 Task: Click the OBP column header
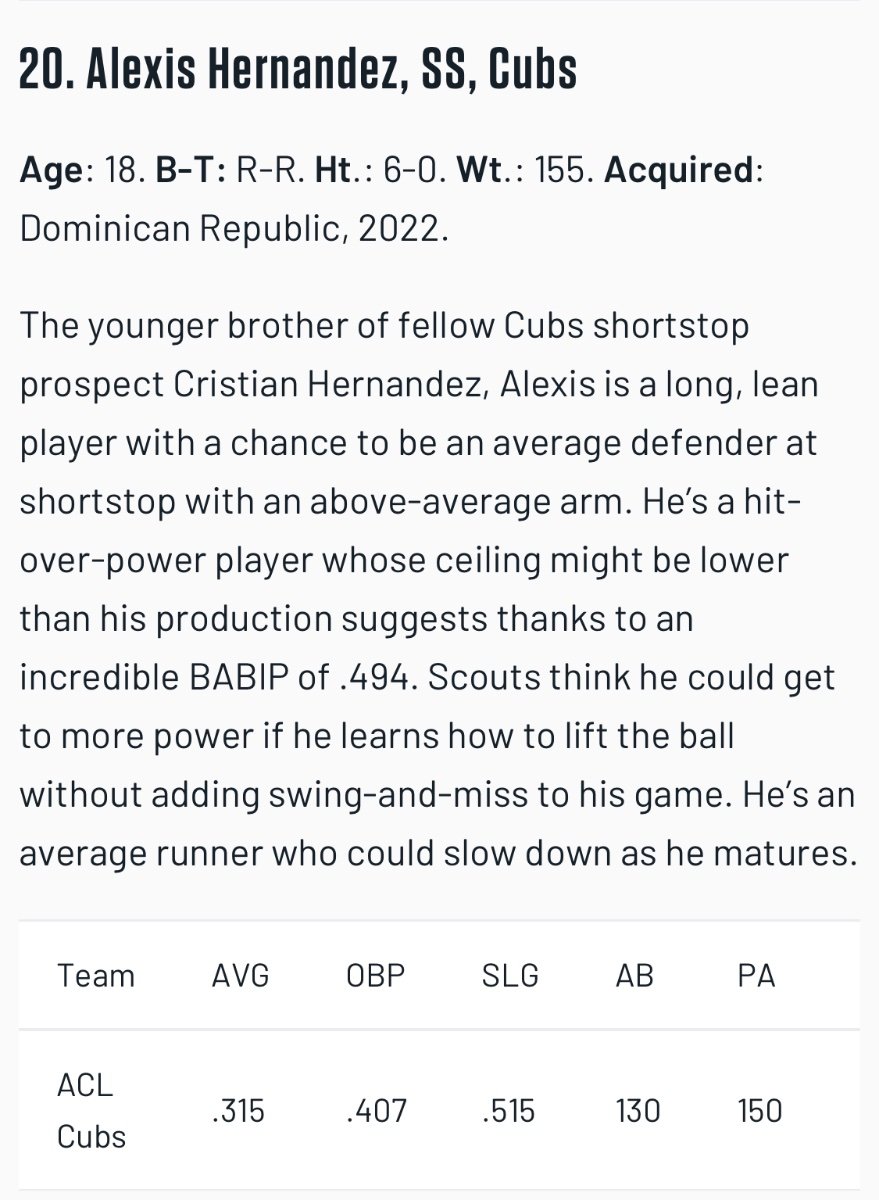pyautogui.click(x=375, y=975)
